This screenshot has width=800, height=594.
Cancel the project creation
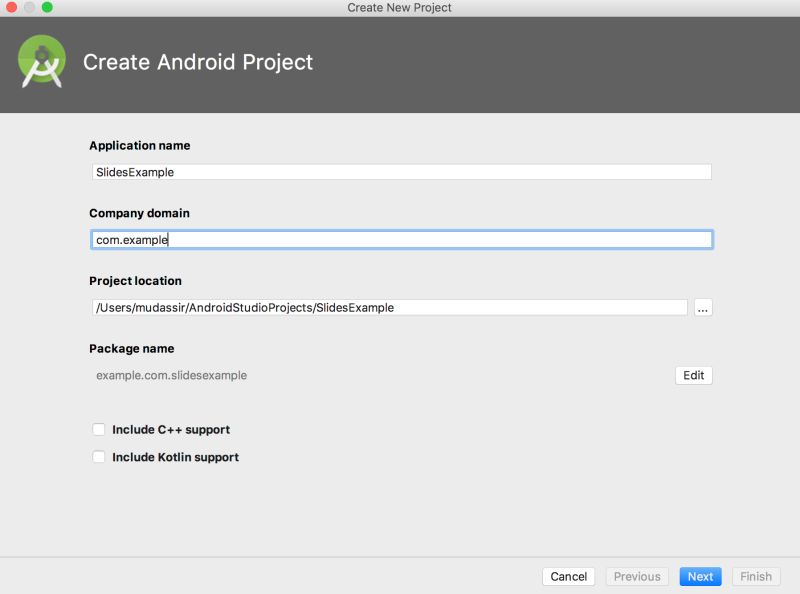(568, 576)
